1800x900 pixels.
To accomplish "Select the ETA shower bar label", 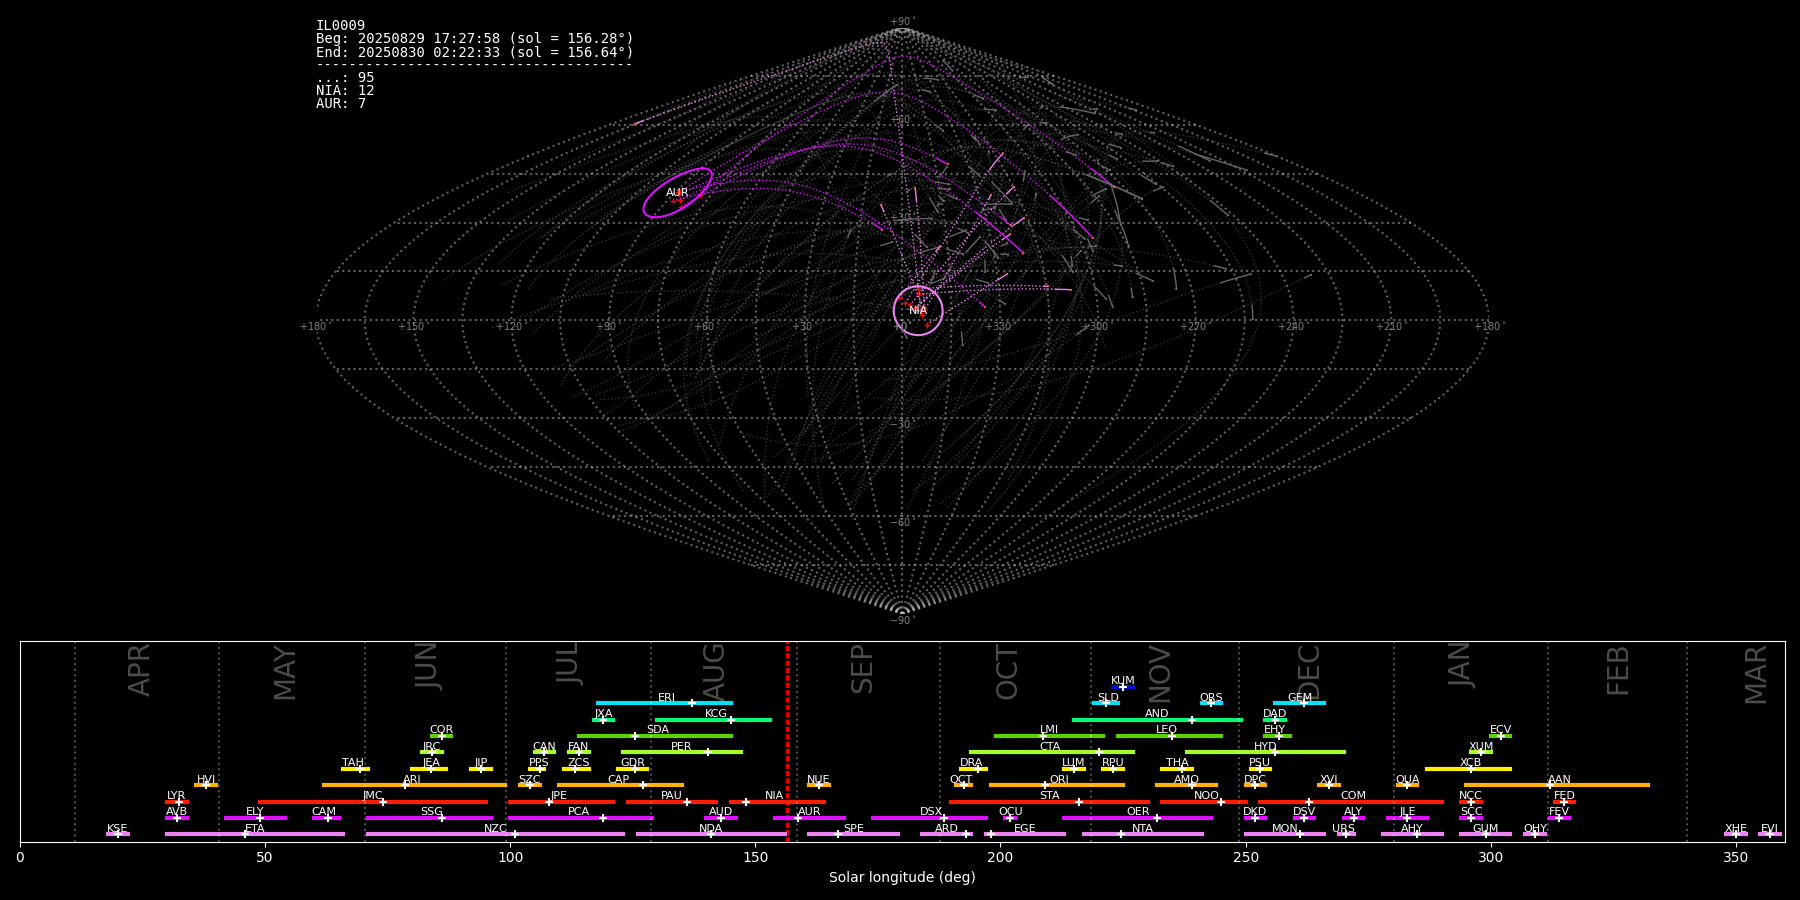I will coord(255,829).
